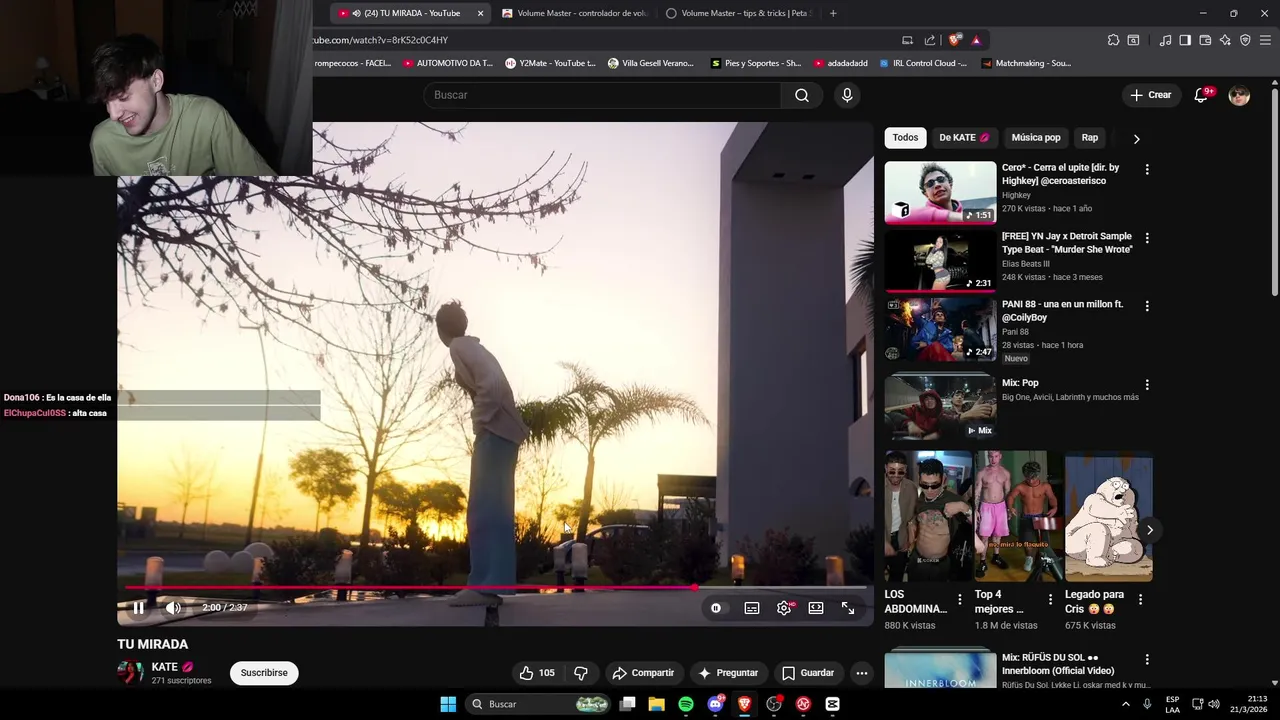The image size is (1280, 720).
Task: Open options for LOS ABDOMINA... short
Action: (x=960, y=599)
